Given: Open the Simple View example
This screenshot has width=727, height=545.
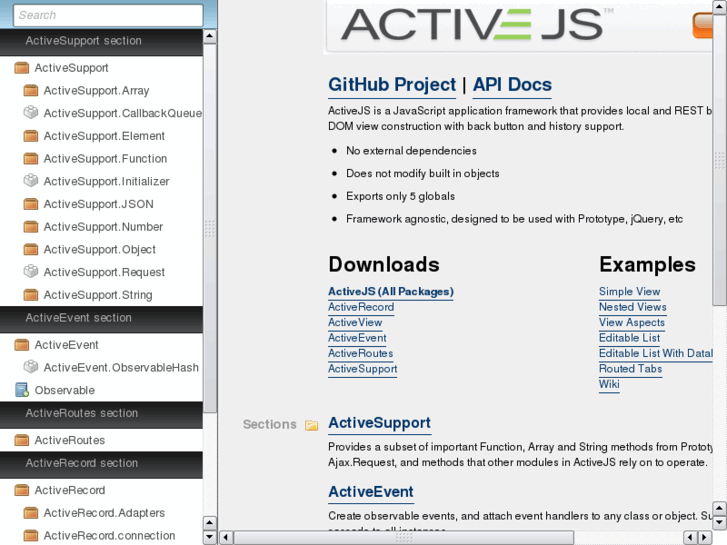Looking at the screenshot, I should [x=629, y=292].
